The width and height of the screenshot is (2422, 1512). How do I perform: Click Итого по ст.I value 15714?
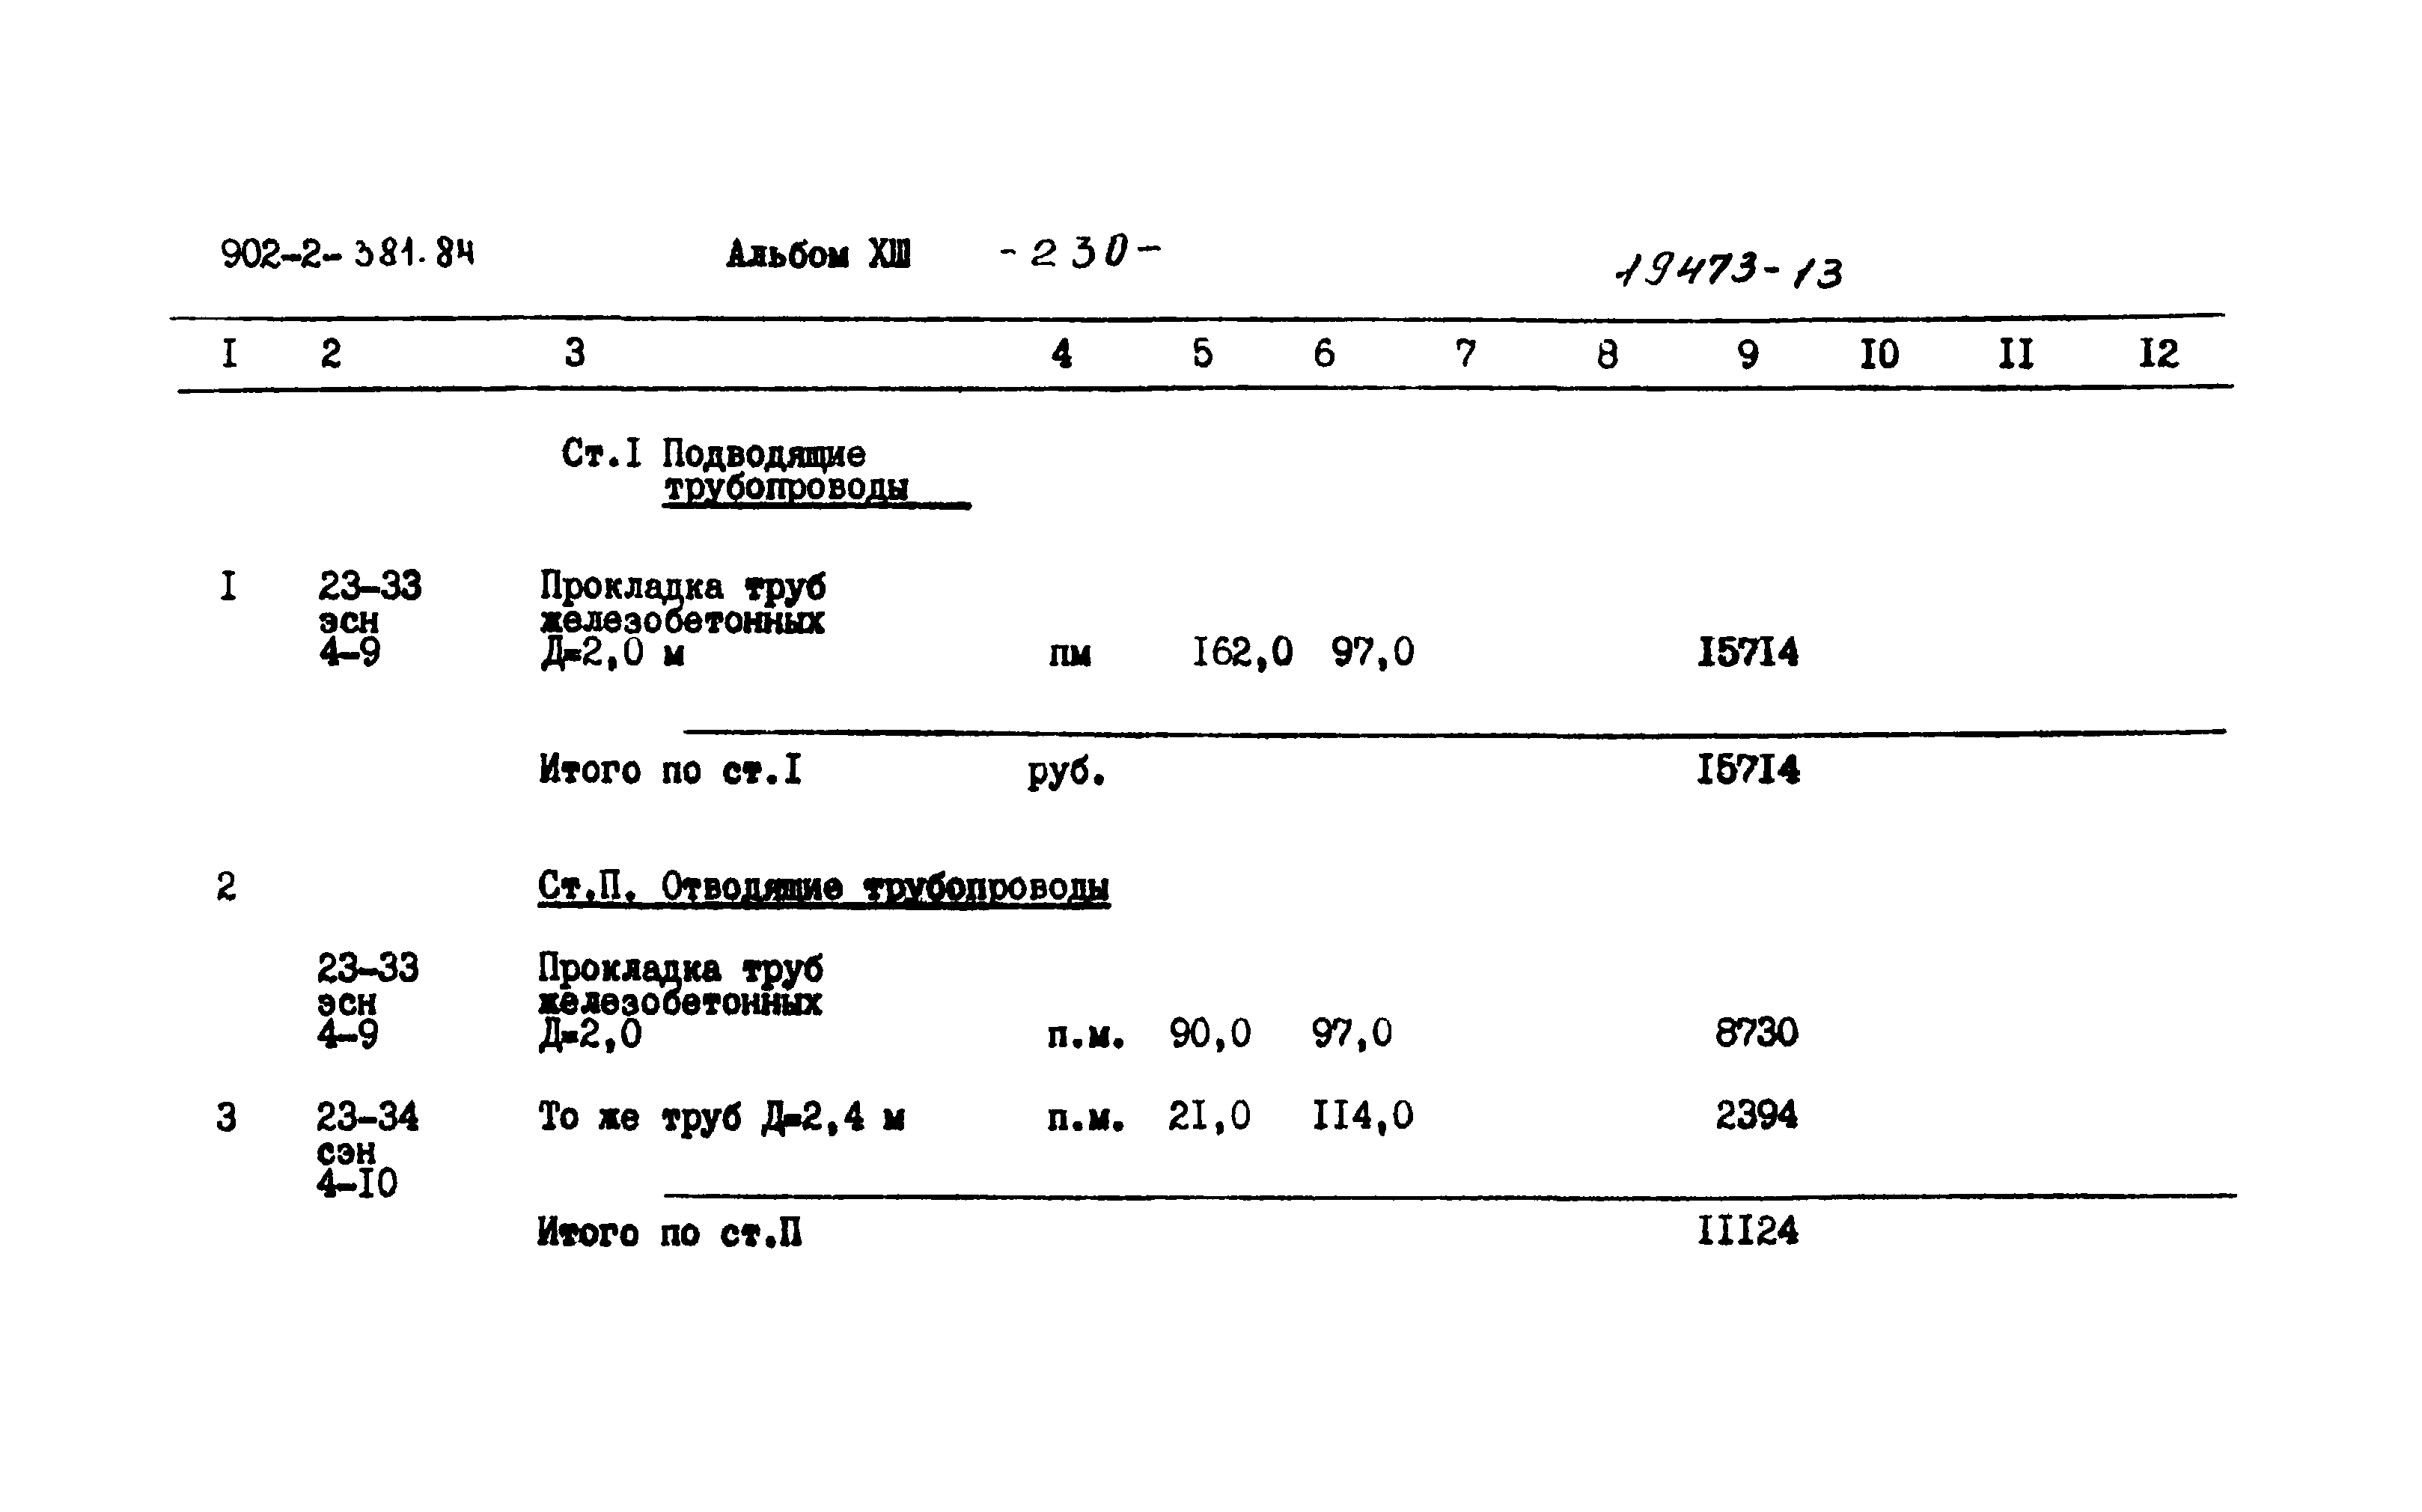1671,777
